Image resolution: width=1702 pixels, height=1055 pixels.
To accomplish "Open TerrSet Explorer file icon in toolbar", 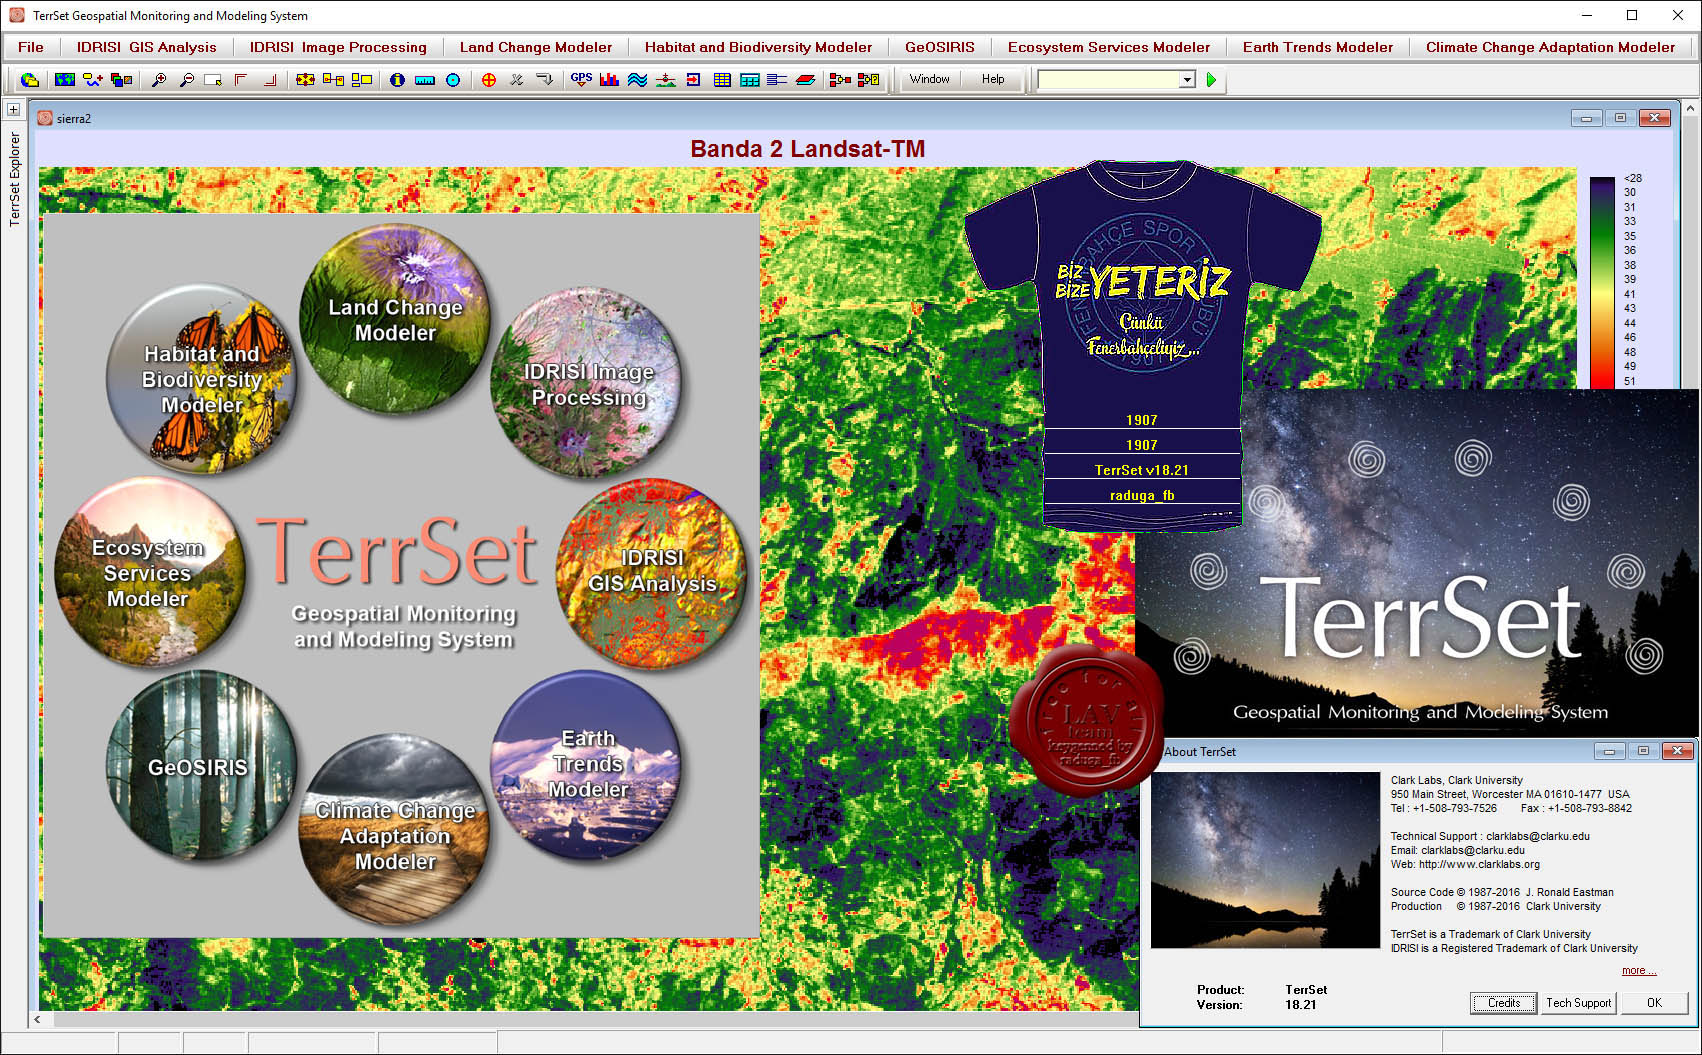I will coord(30,79).
